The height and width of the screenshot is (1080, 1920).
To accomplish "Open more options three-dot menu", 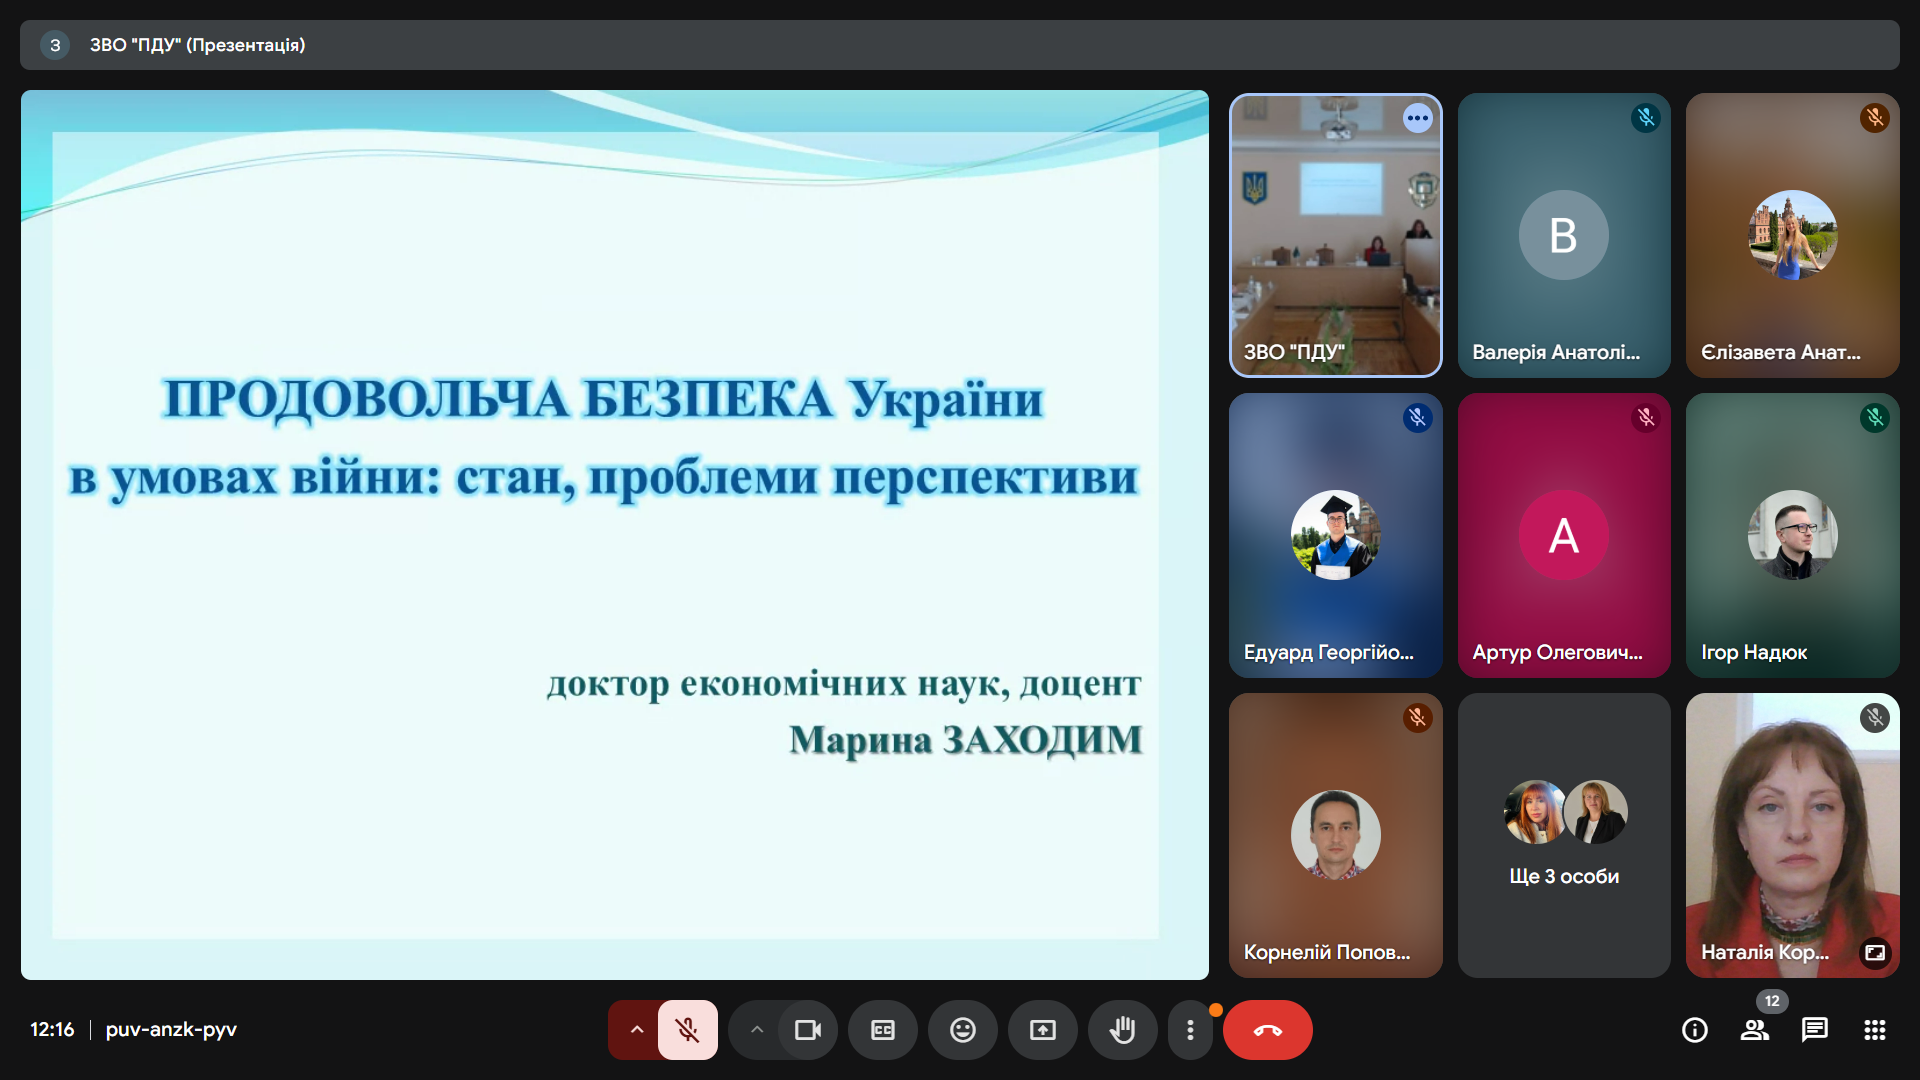I will [1190, 1030].
